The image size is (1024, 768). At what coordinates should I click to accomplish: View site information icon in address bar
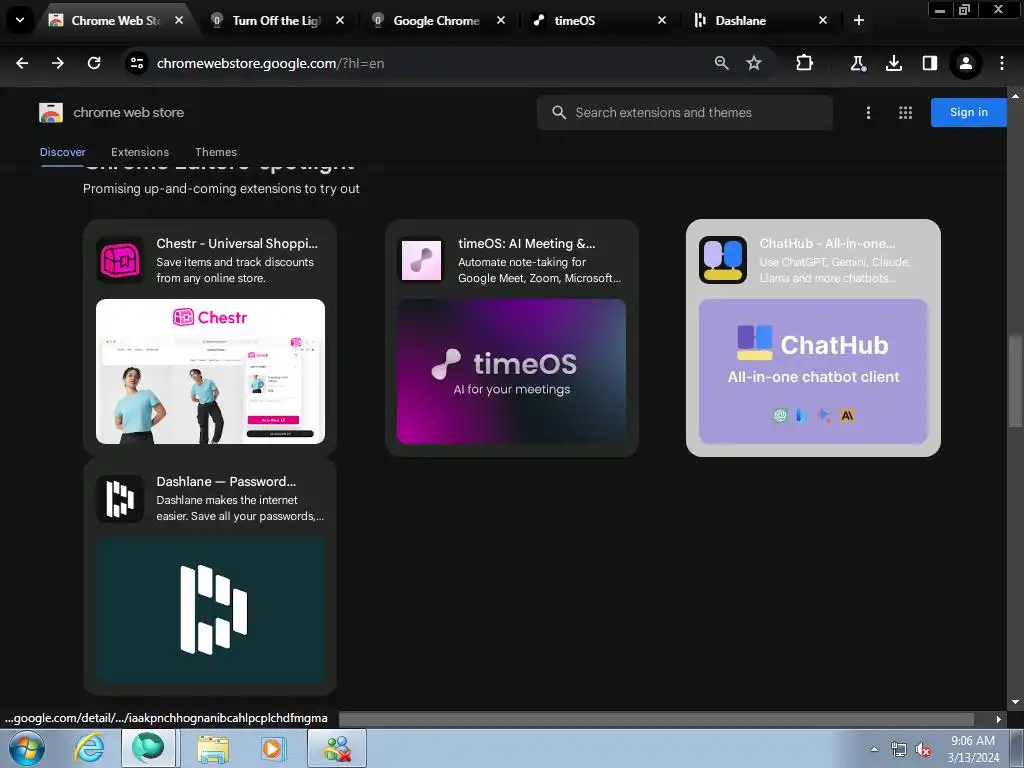click(x=137, y=63)
